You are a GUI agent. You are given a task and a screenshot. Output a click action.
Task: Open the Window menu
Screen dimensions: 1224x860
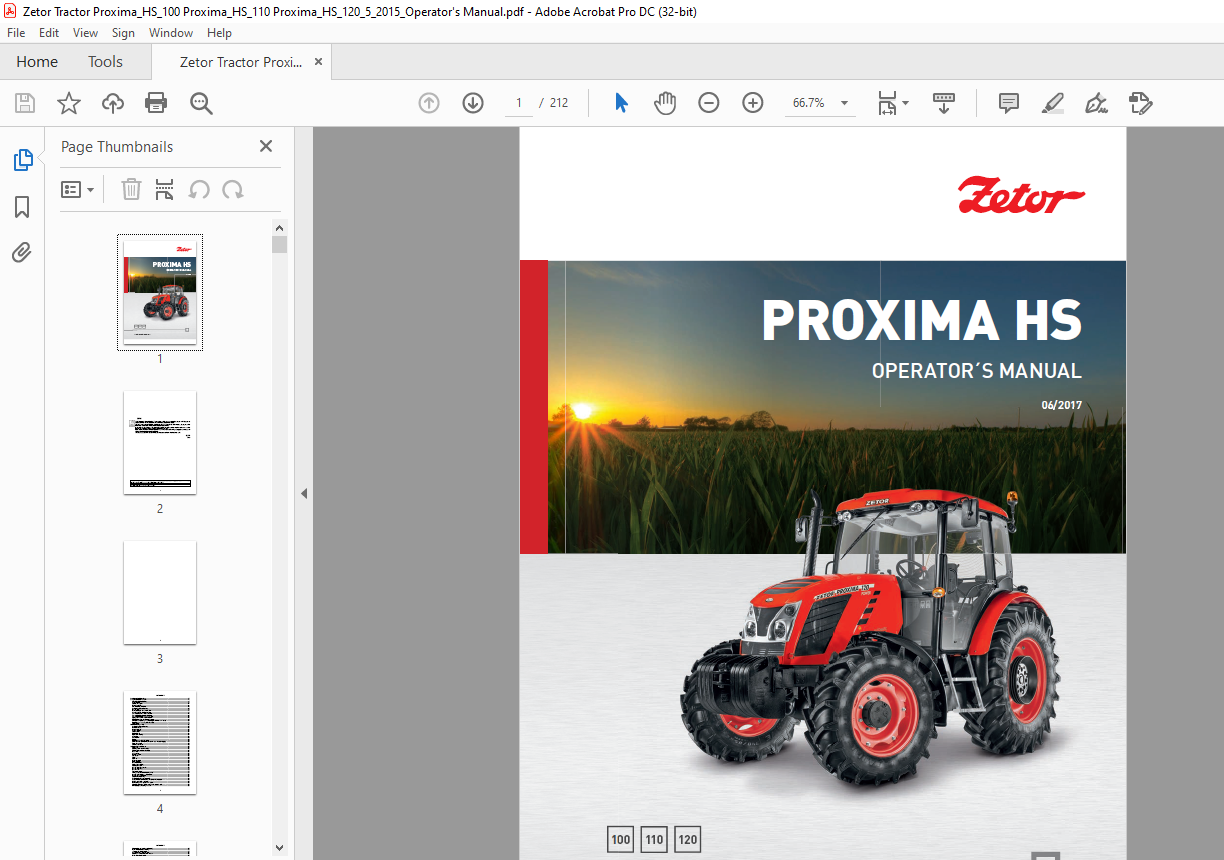171,33
